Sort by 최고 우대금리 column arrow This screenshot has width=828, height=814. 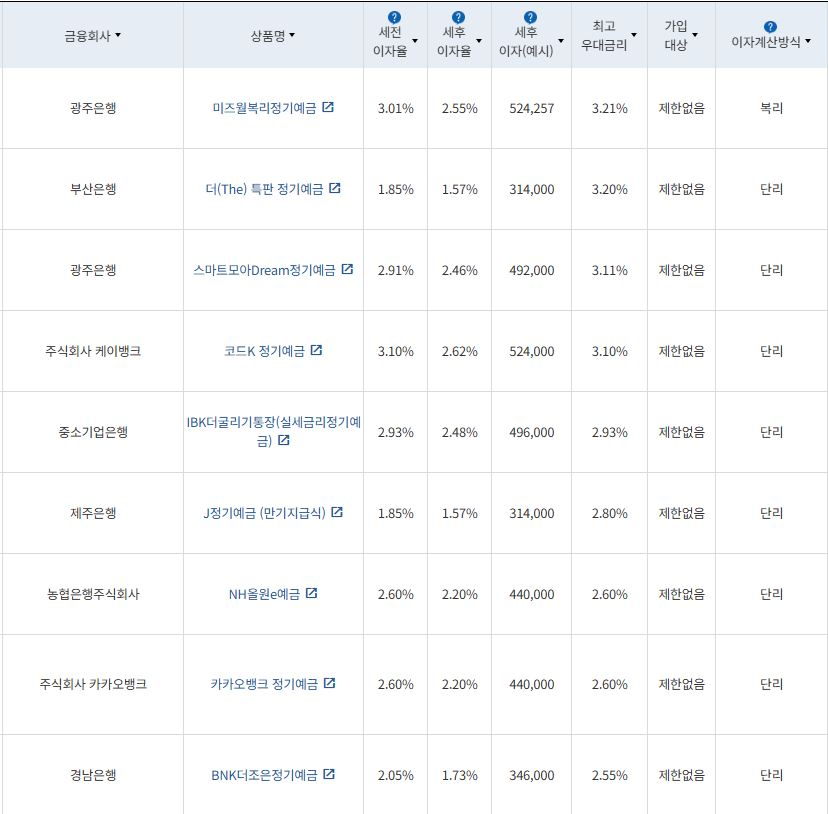634,35
